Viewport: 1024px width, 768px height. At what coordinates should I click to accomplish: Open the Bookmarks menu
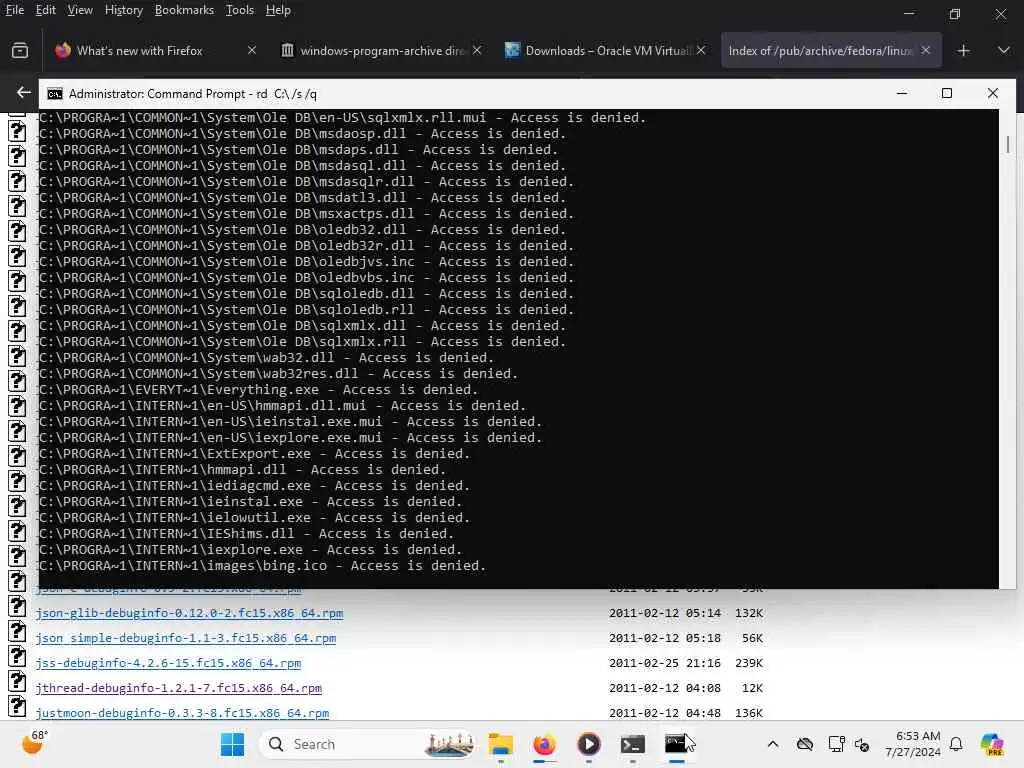184,10
